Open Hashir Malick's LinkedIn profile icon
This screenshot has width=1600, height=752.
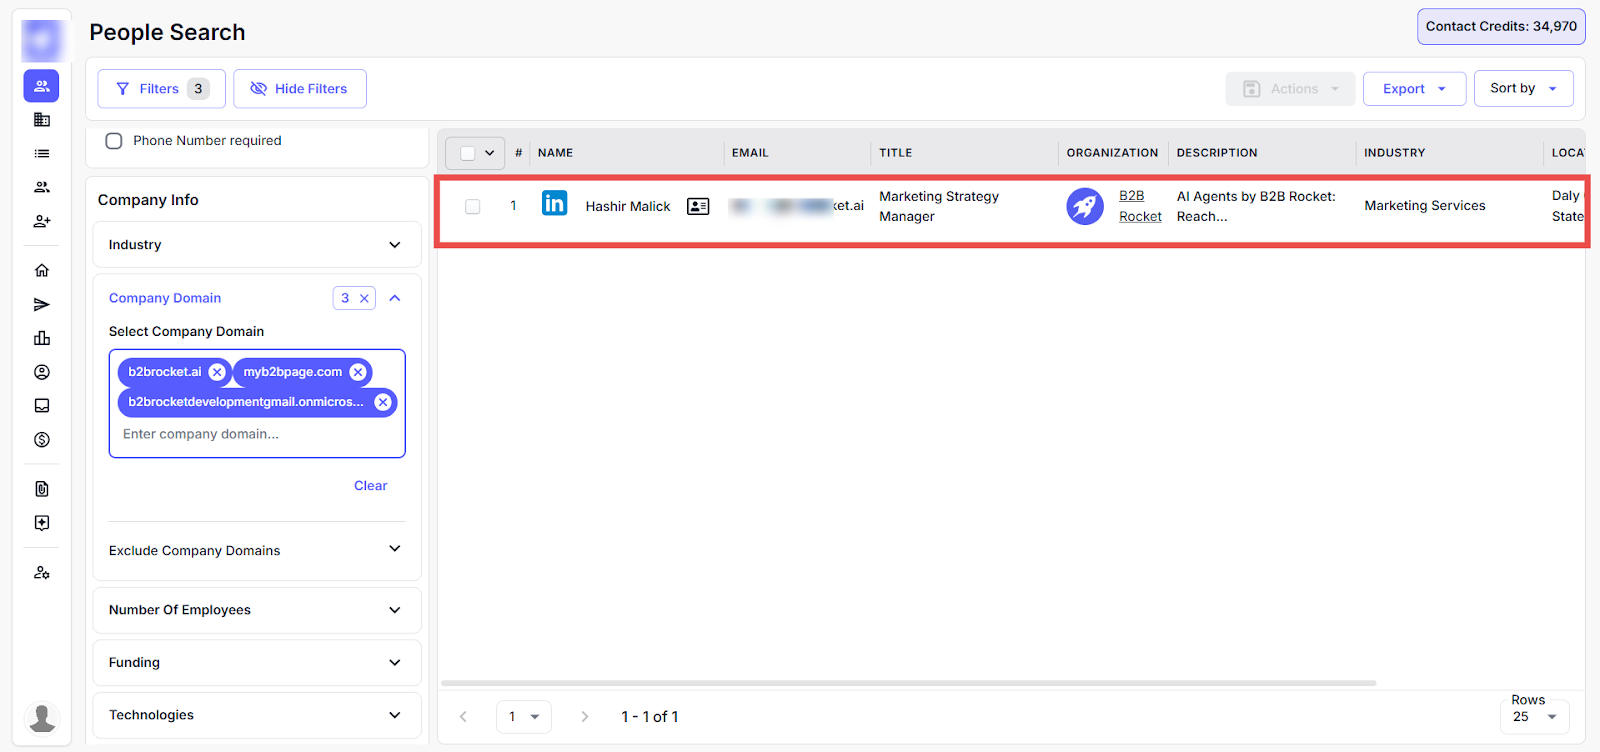click(554, 204)
